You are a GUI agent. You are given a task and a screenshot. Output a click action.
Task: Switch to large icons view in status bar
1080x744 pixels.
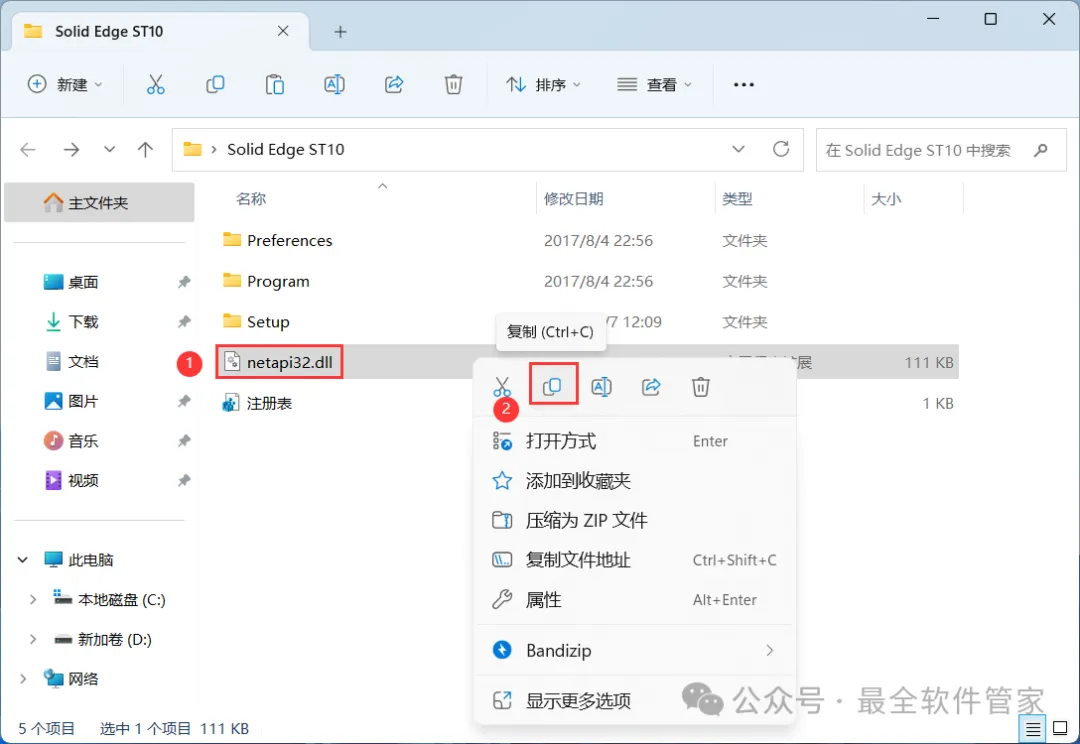pyautogui.click(x=1061, y=728)
